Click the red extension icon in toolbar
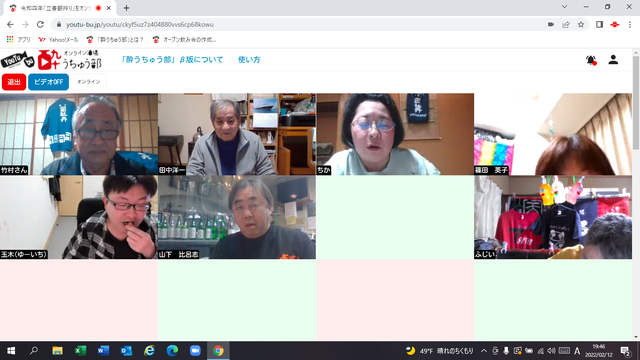 (615, 24)
